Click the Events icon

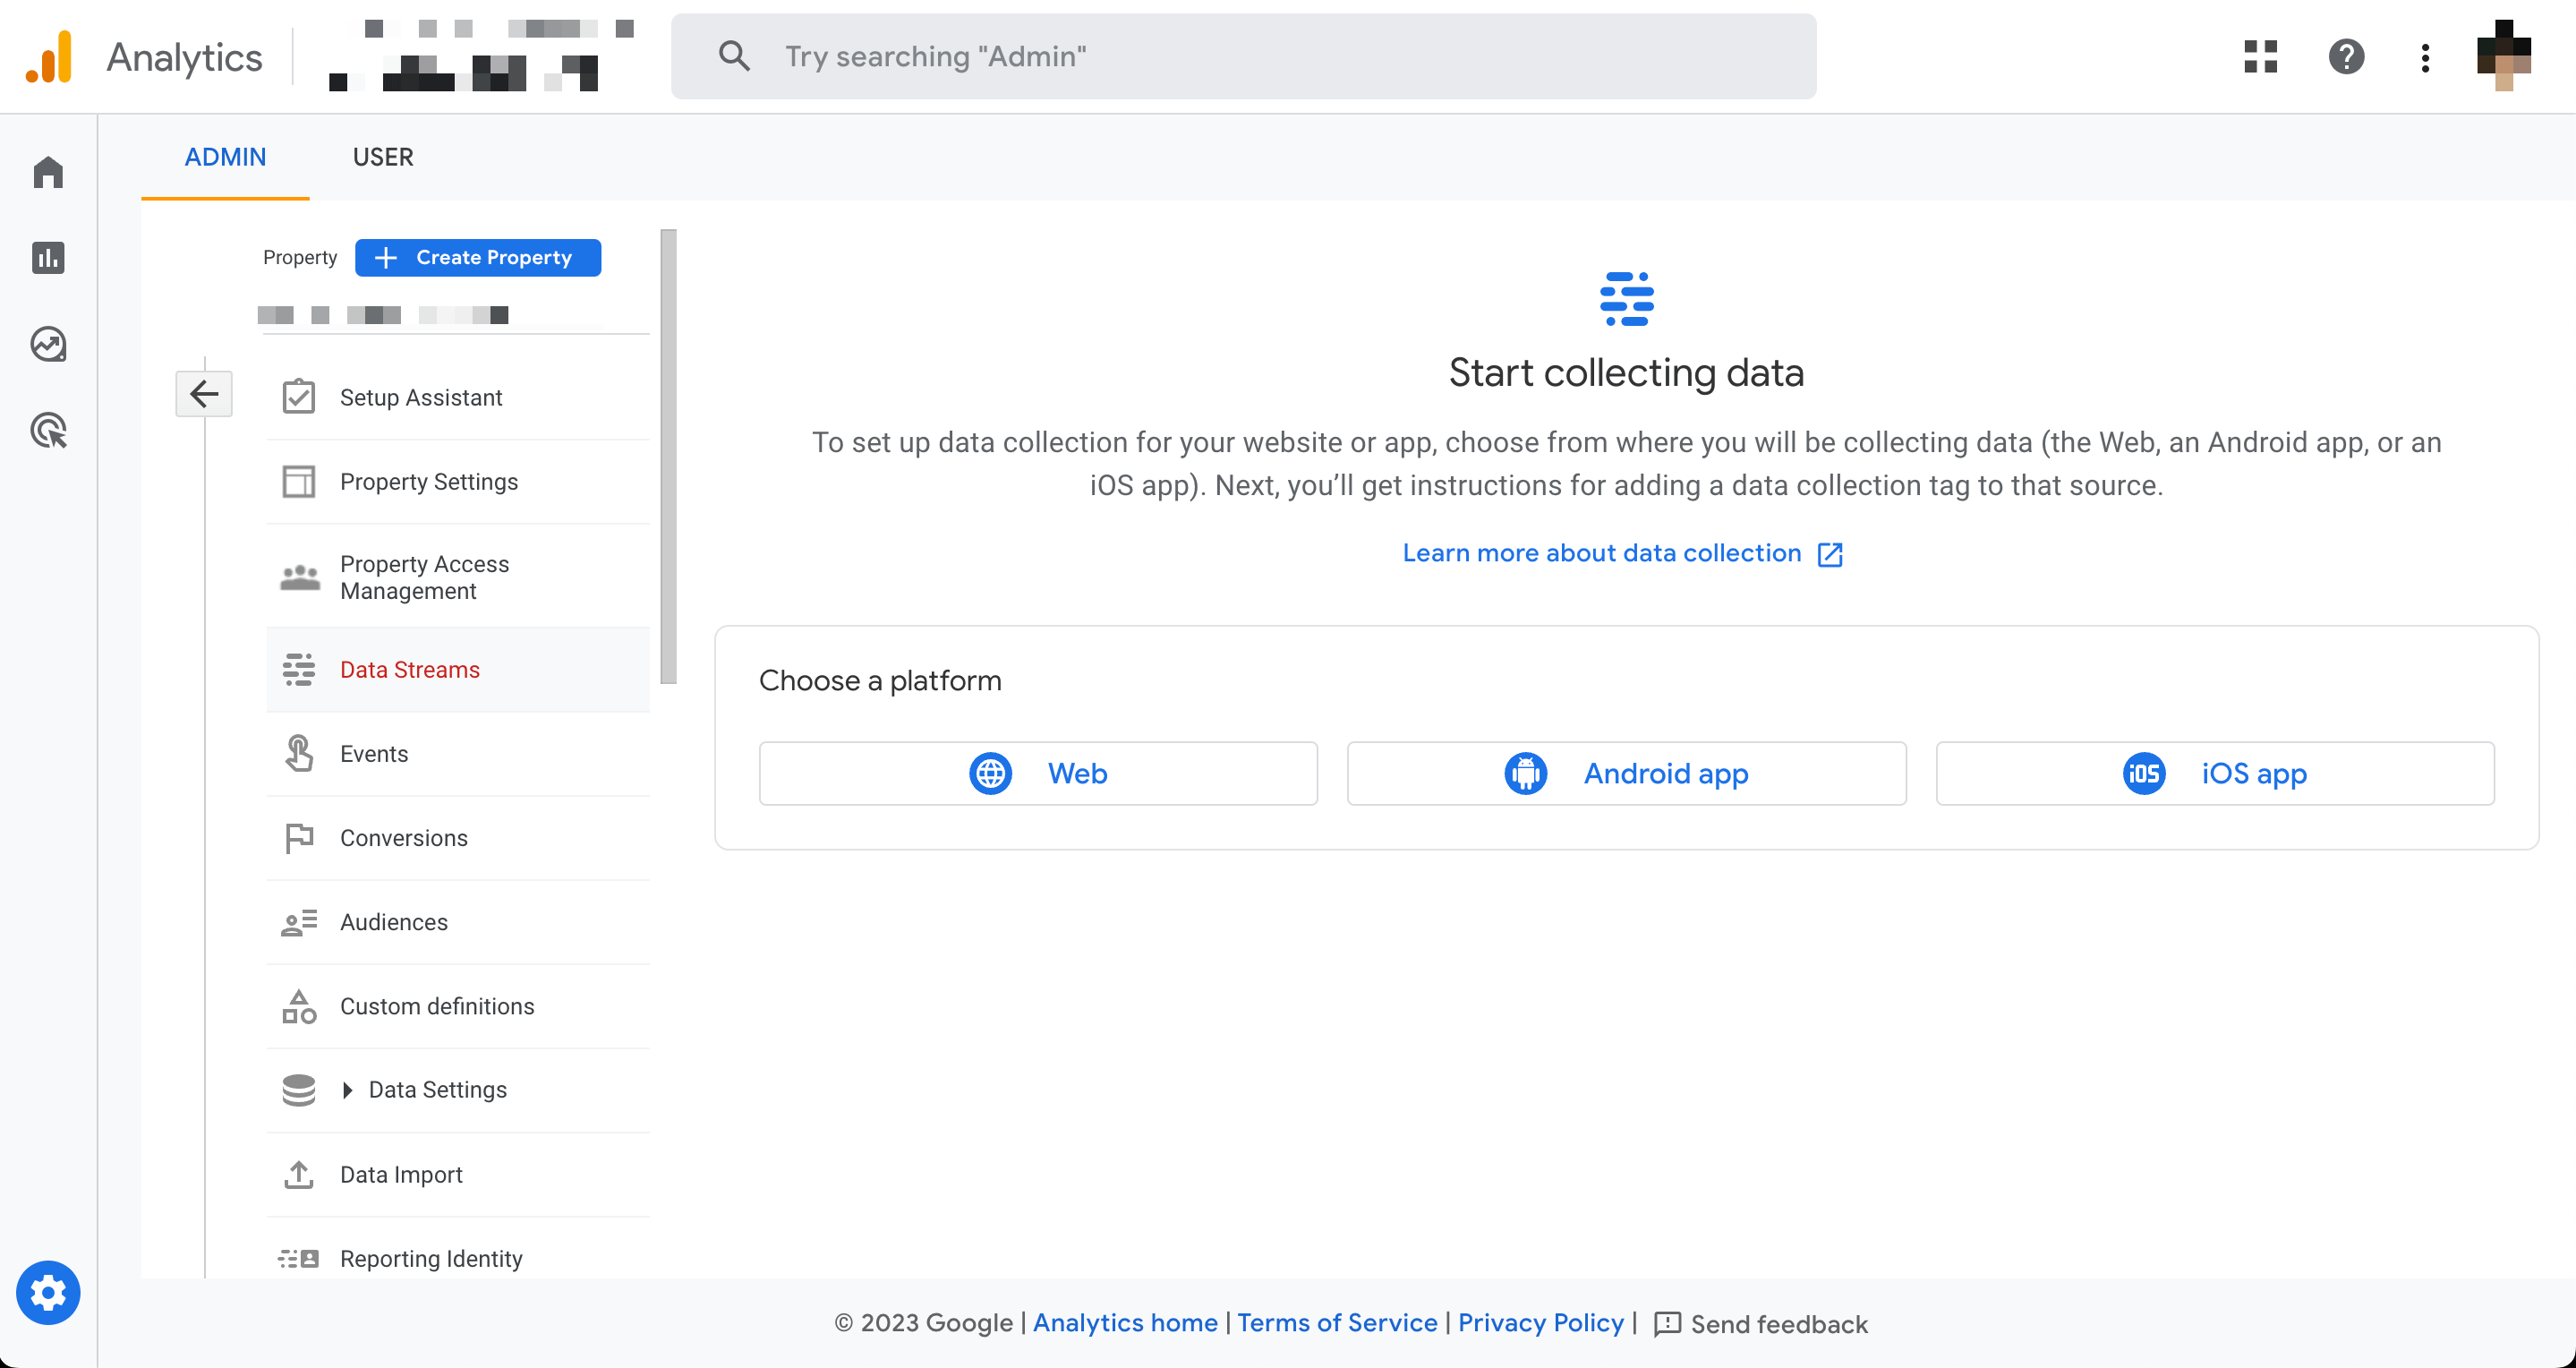(x=298, y=753)
